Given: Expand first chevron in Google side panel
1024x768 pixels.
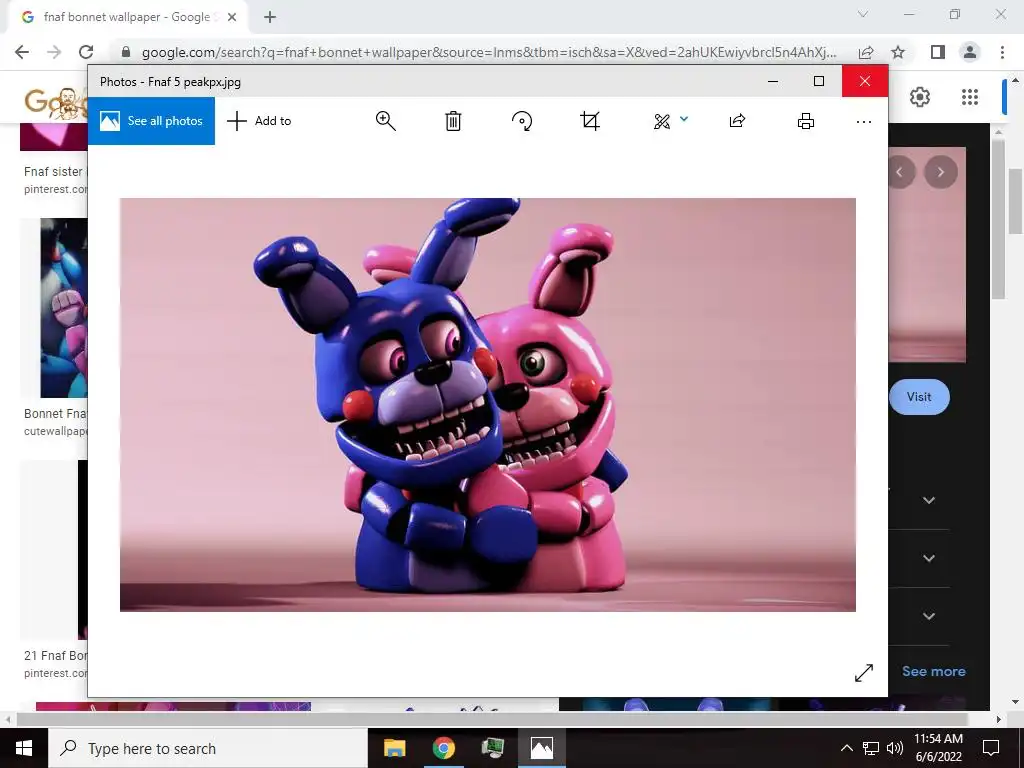Looking at the screenshot, I should point(929,500).
